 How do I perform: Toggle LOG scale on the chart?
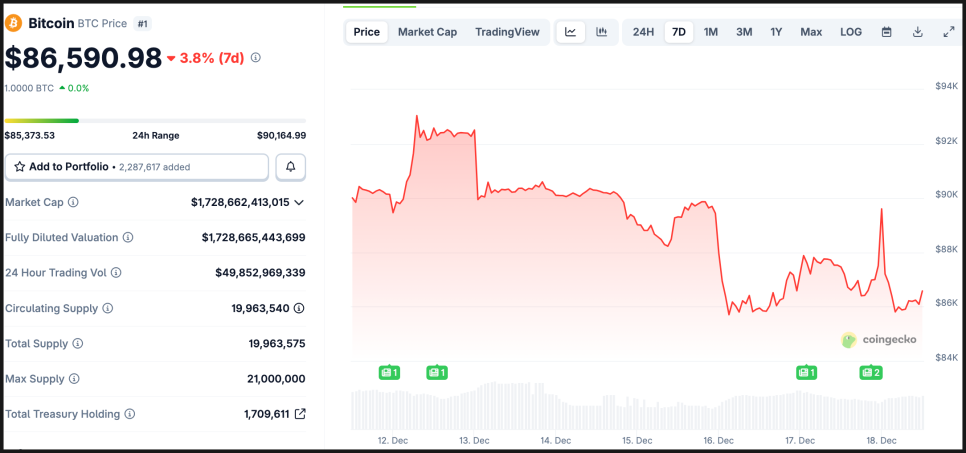851,32
